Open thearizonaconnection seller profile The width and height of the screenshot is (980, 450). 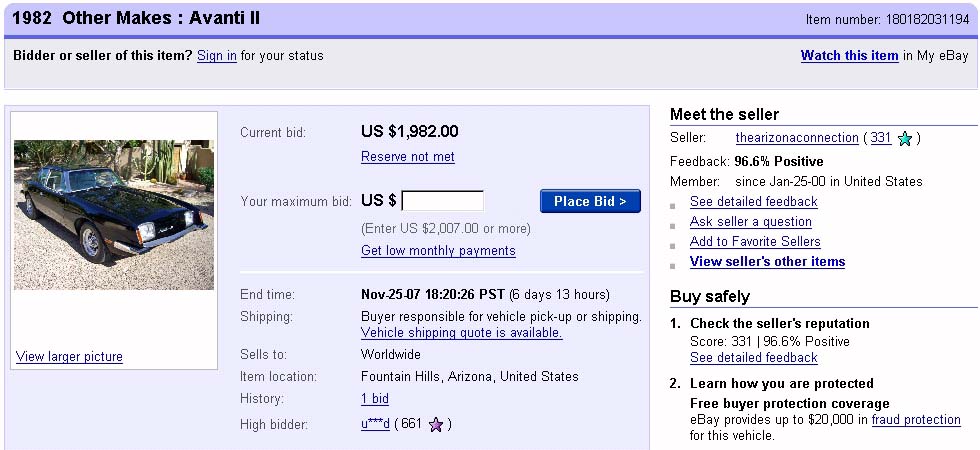click(x=796, y=138)
